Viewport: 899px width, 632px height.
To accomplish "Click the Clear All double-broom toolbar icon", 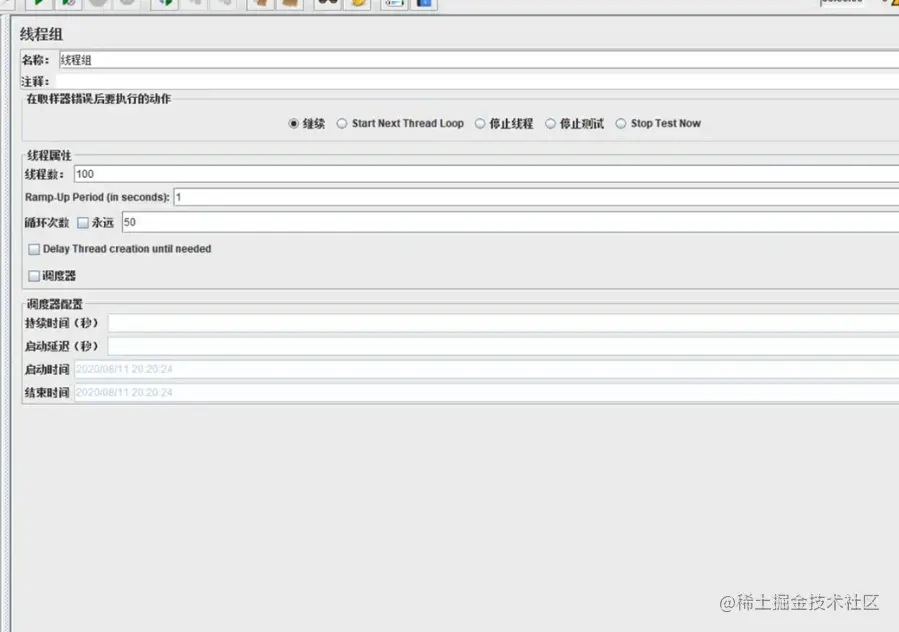I will click(291, 3).
